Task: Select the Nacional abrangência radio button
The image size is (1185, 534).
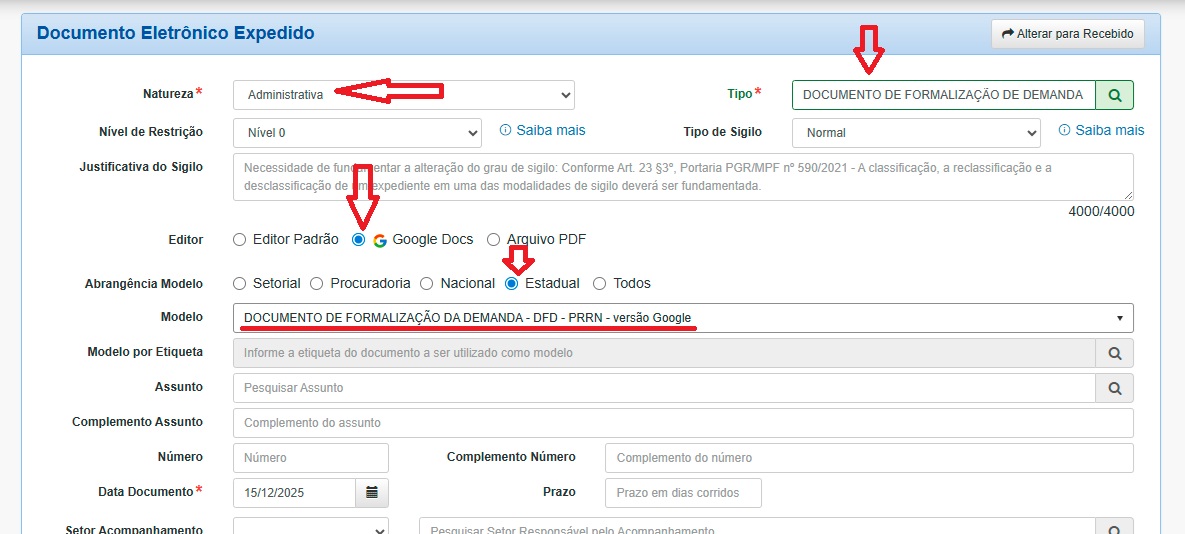Action: click(427, 284)
